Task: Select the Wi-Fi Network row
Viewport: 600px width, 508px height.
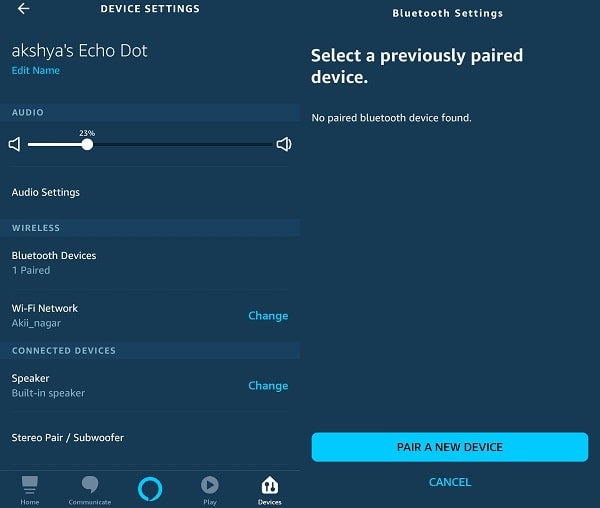Action: (150, 316)
